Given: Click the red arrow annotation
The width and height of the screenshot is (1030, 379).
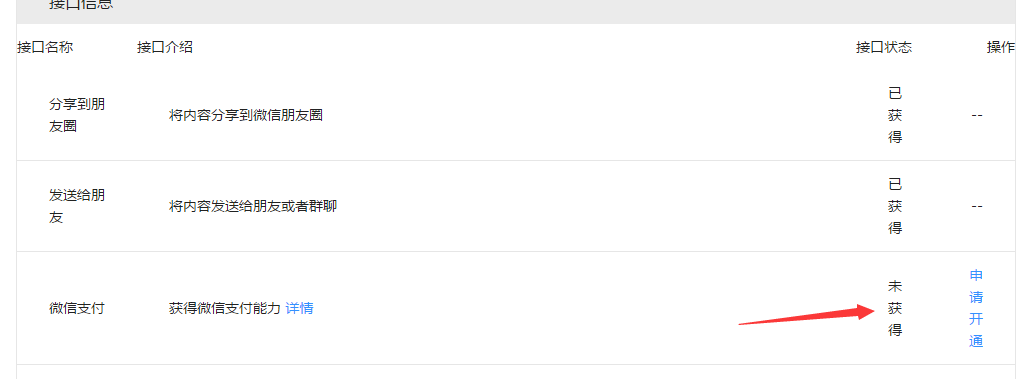Looking at the screenshot, I should [x=807, y=316].
